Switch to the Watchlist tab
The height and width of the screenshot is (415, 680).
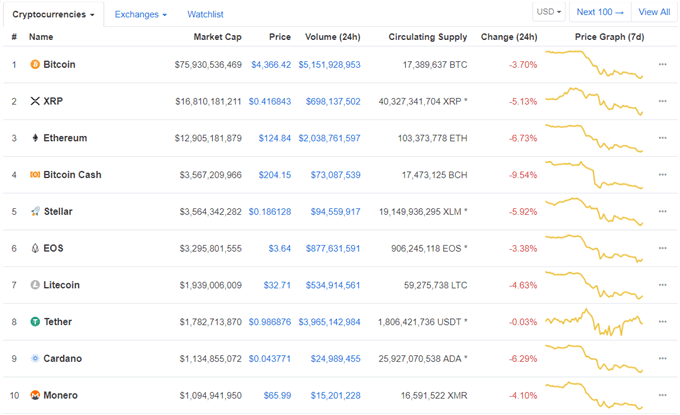pyautogui.click(x=205, y=14)
